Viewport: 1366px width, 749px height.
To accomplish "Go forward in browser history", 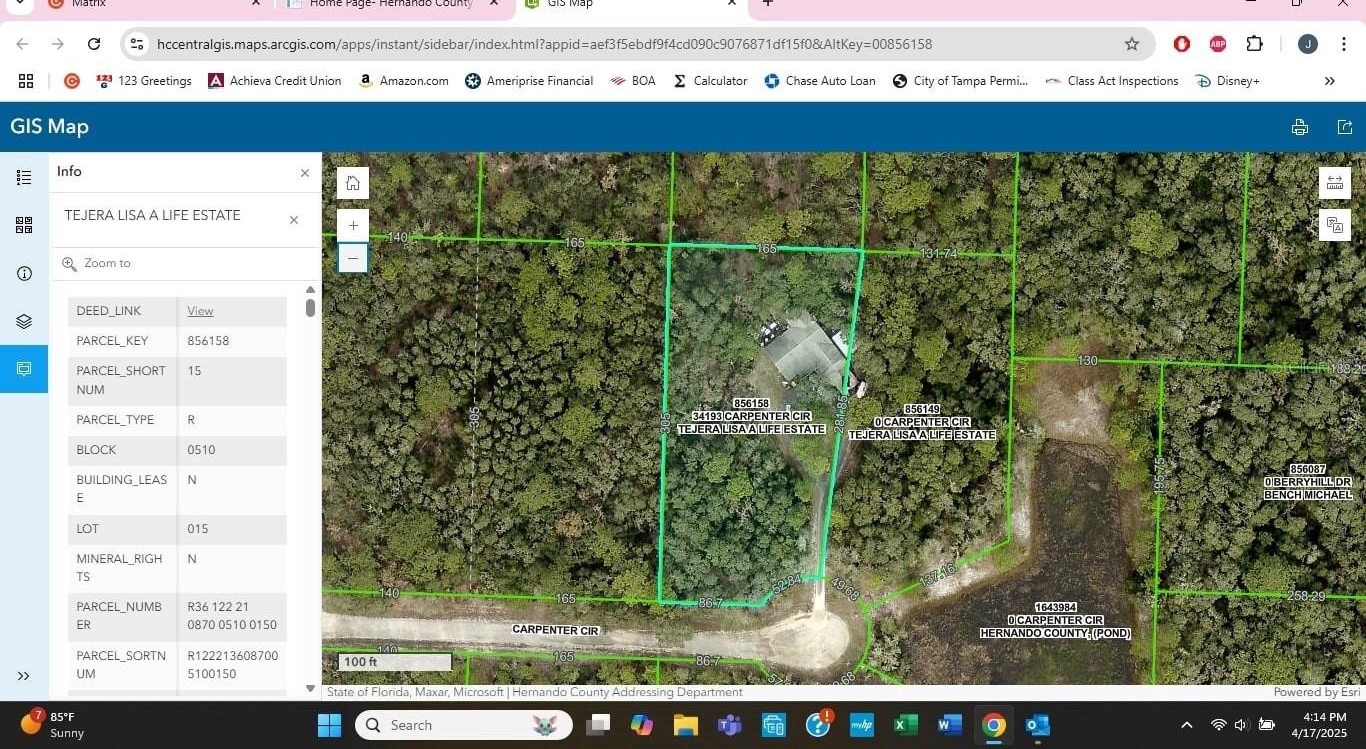I will click(58, 44).
